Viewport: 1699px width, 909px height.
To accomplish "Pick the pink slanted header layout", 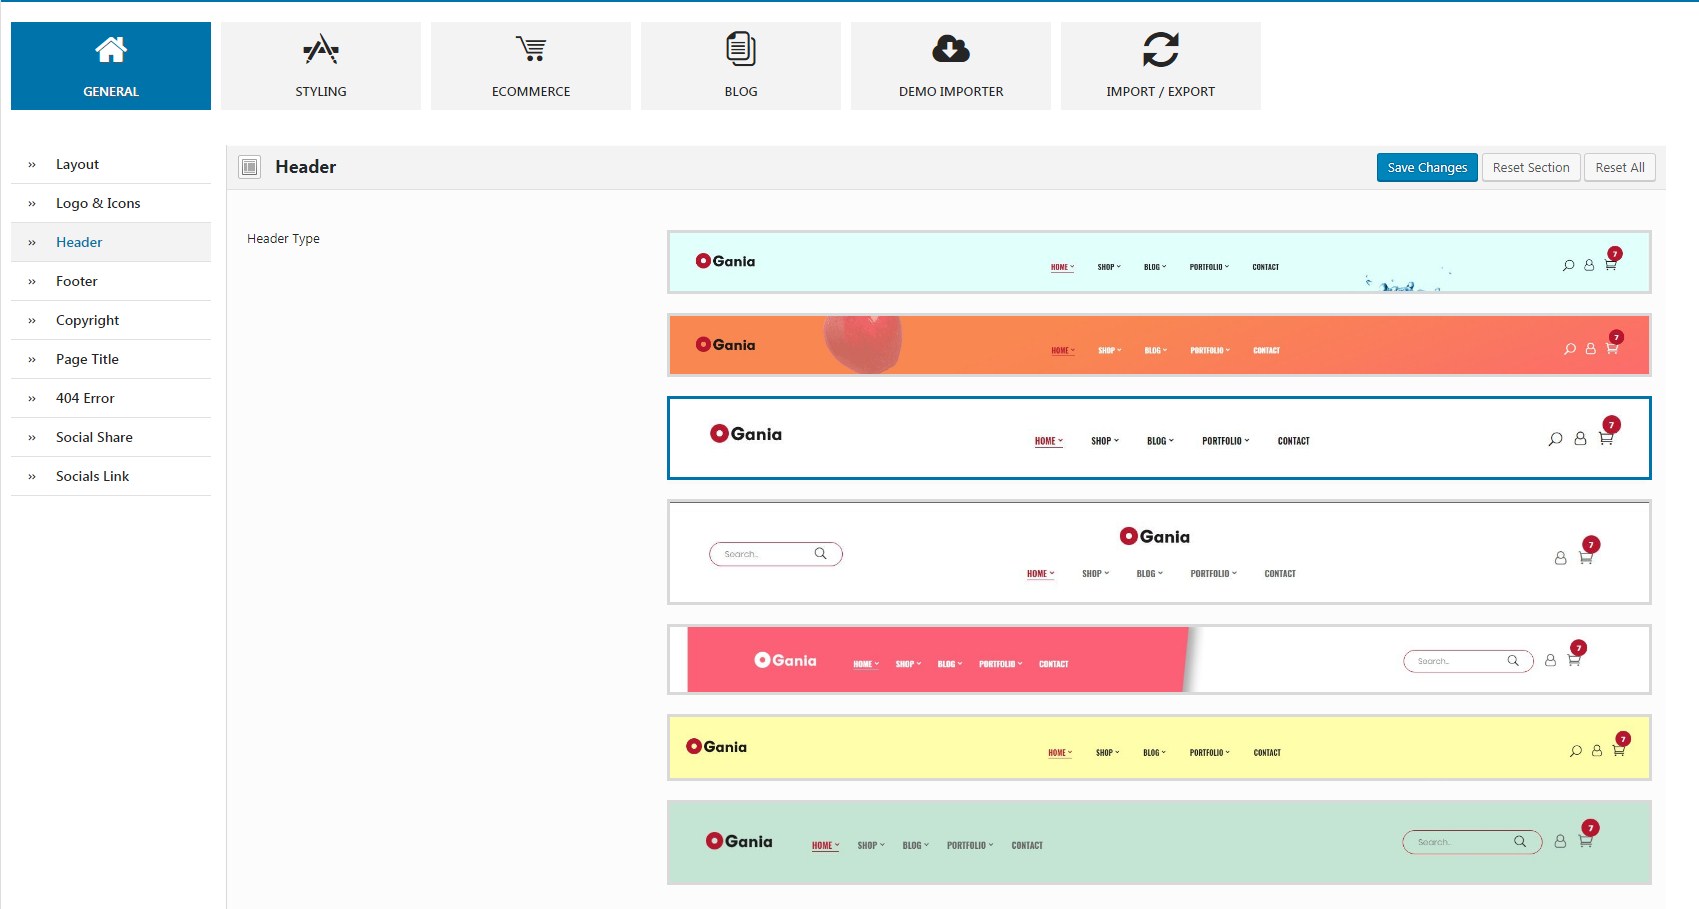I will click(1159, 659).
